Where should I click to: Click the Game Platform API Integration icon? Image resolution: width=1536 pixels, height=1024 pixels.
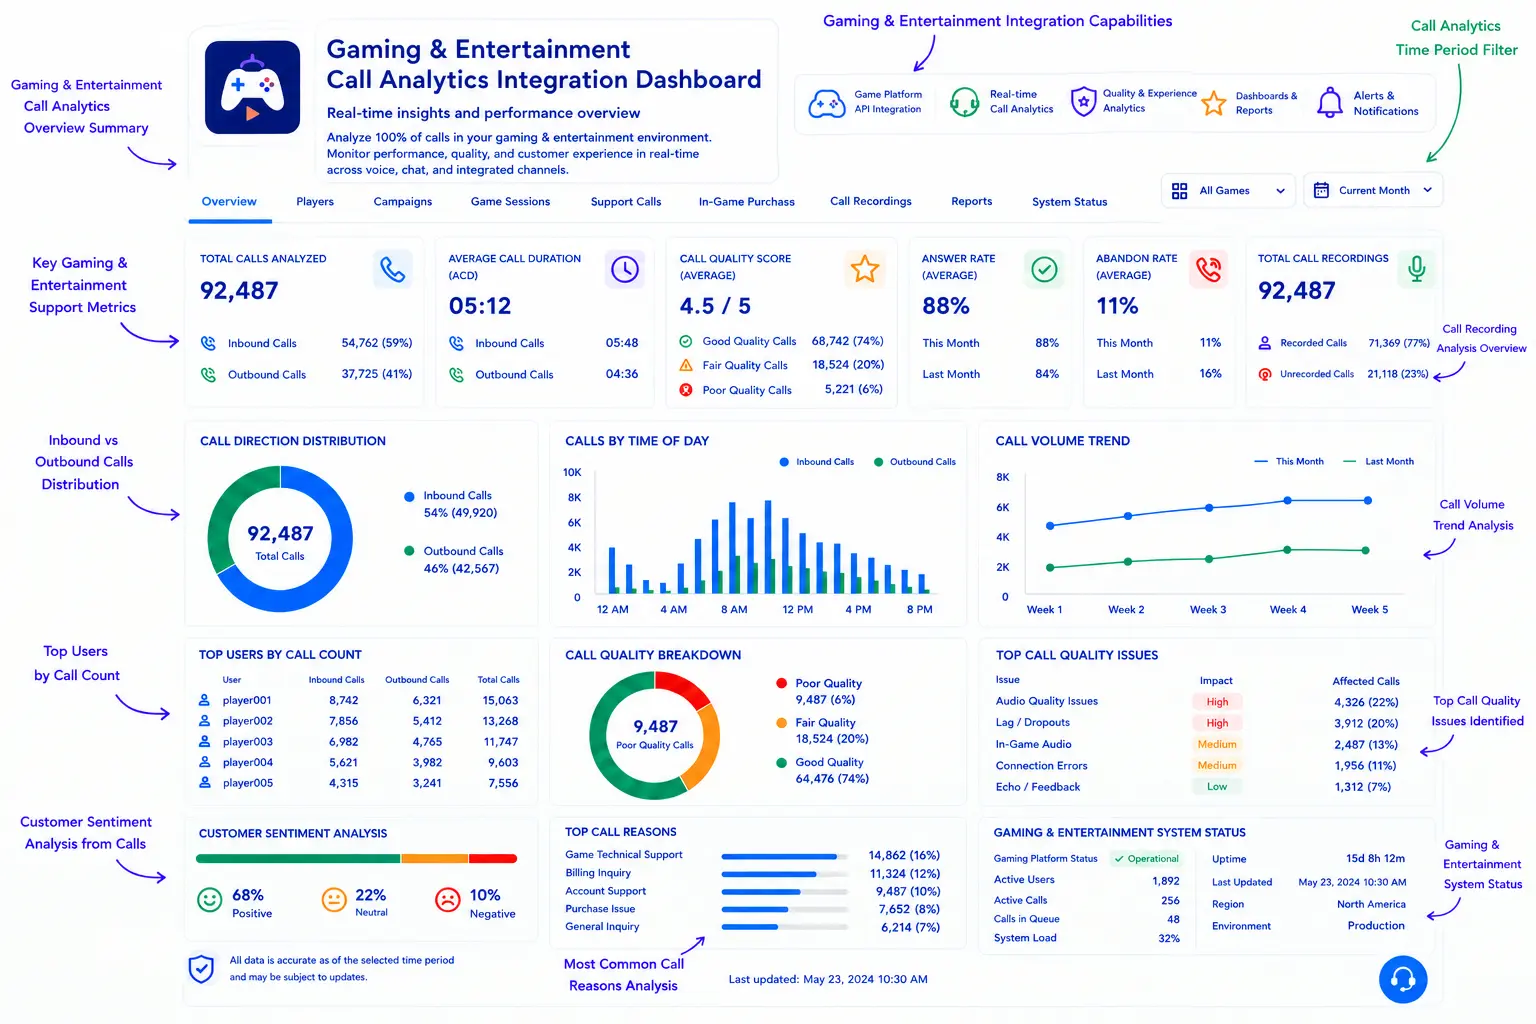(x=827, y=103)
